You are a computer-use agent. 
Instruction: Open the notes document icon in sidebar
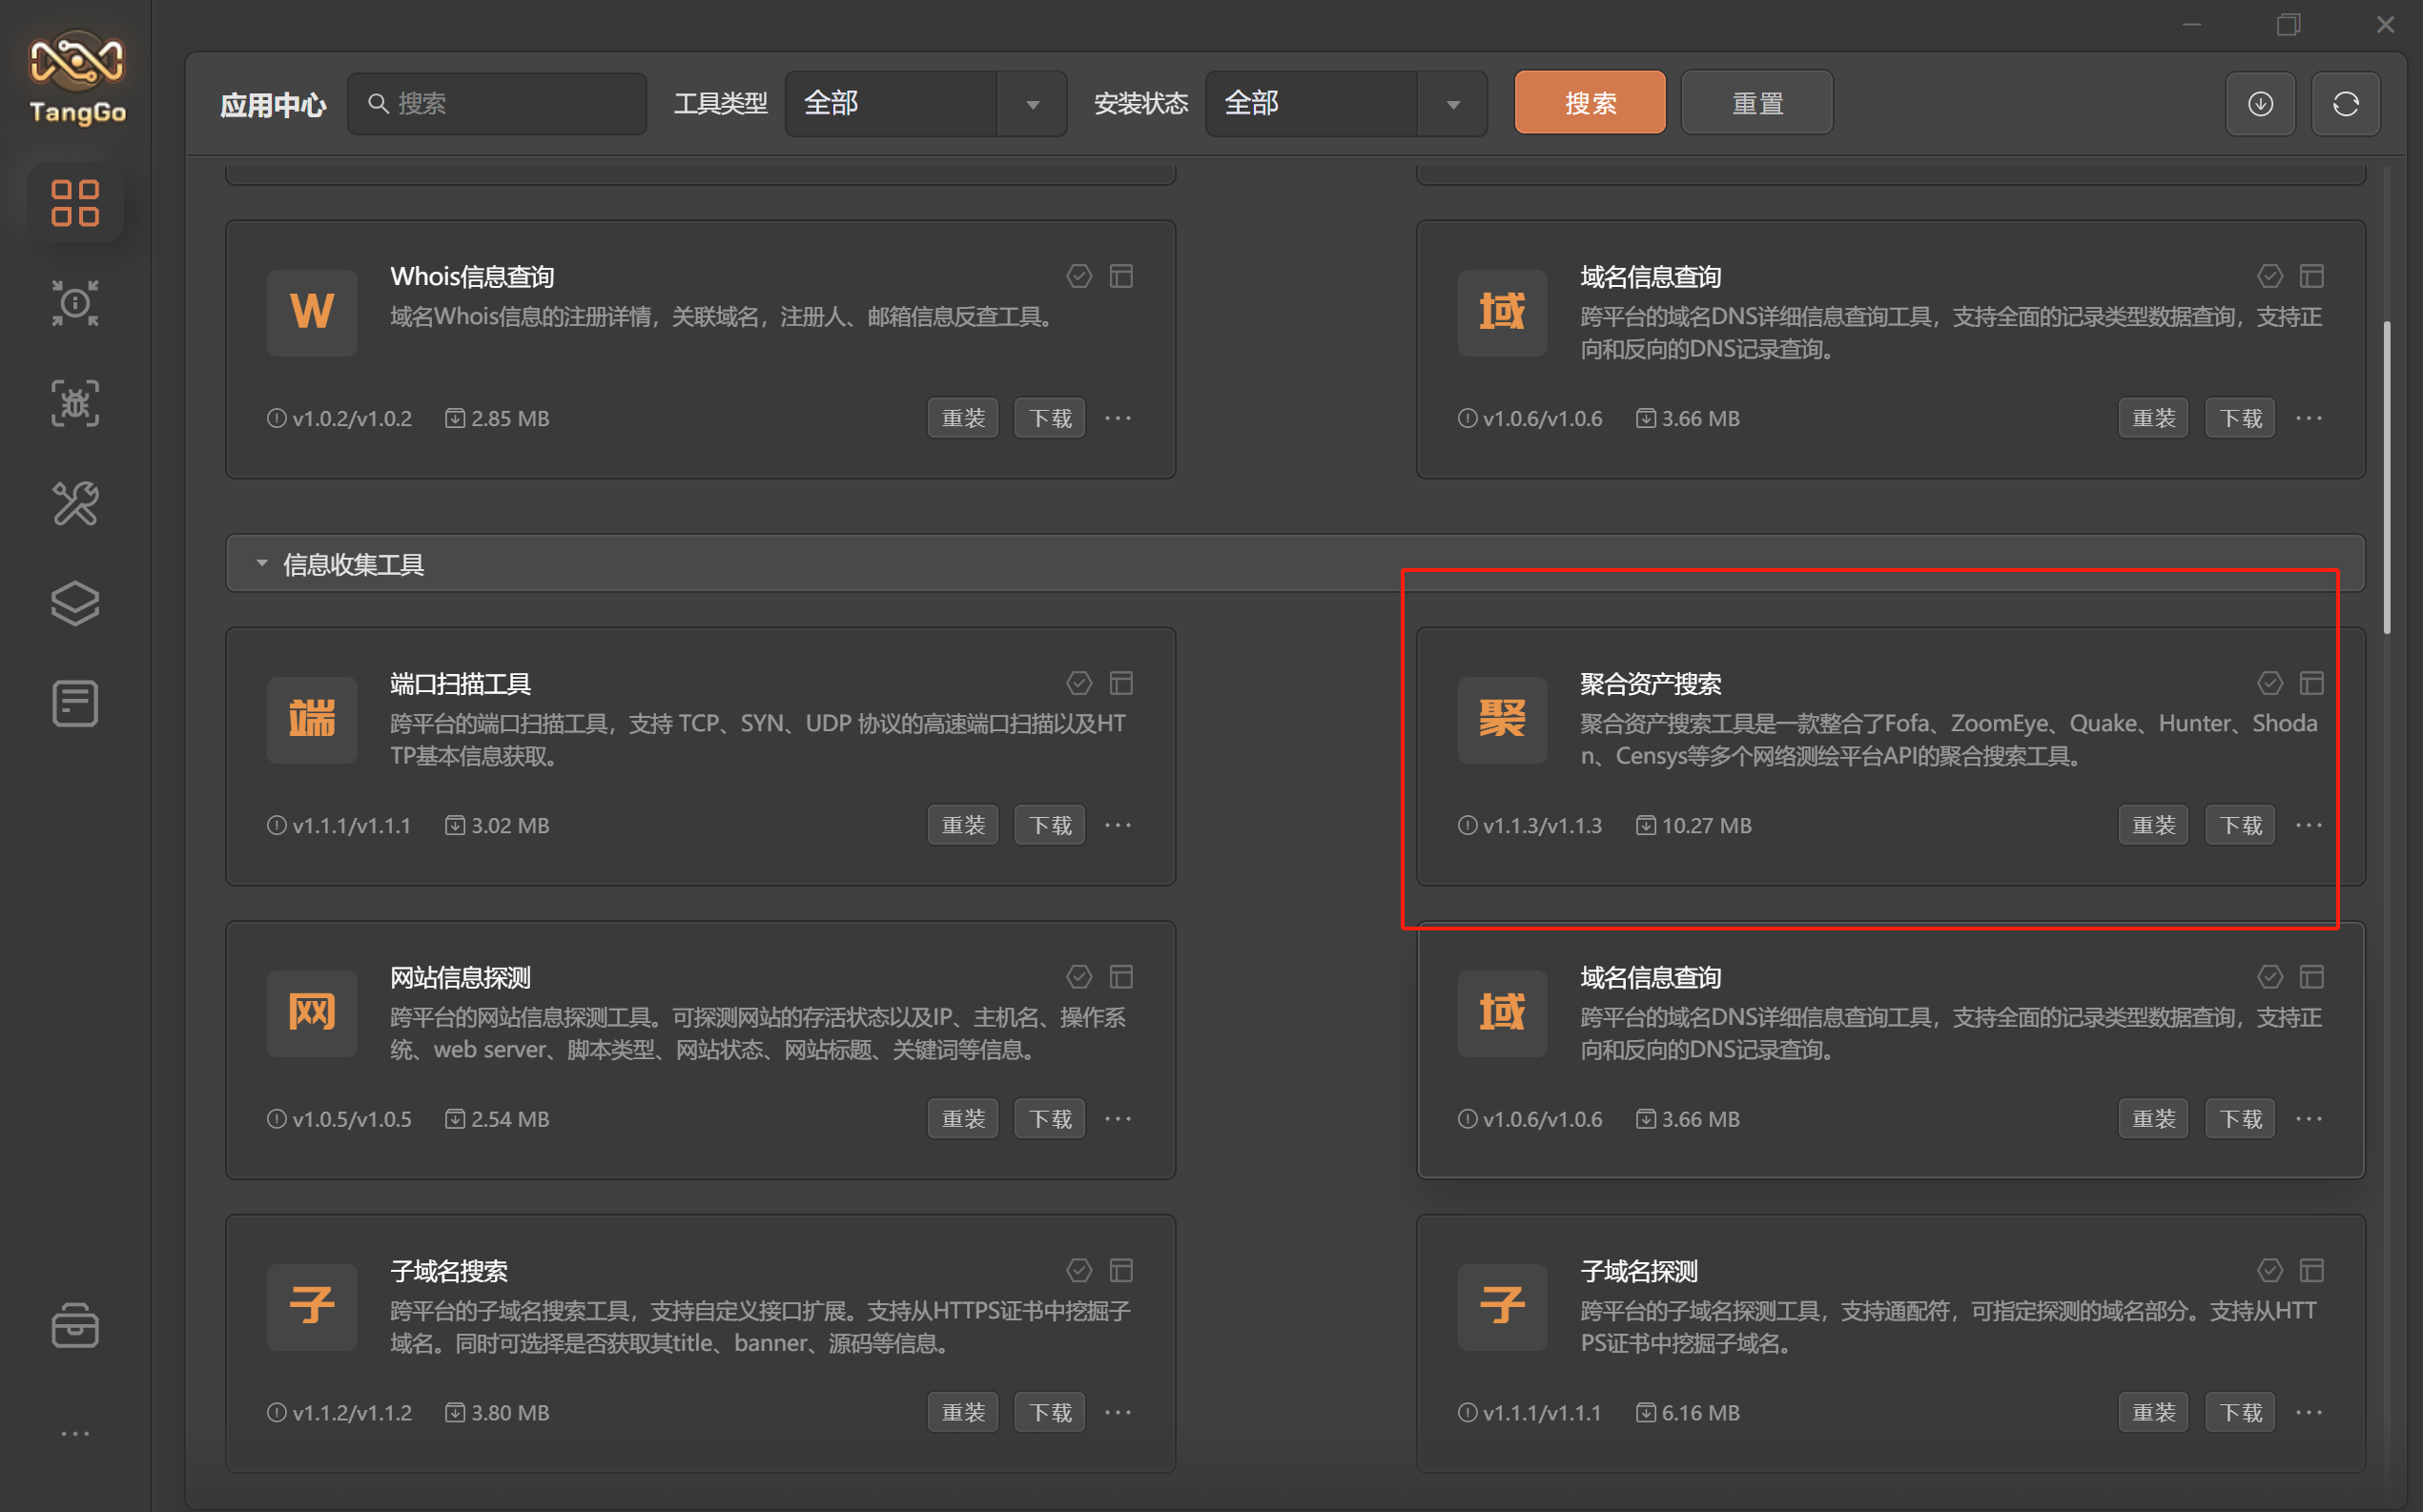pyautogui.click(x=75, y=703)
